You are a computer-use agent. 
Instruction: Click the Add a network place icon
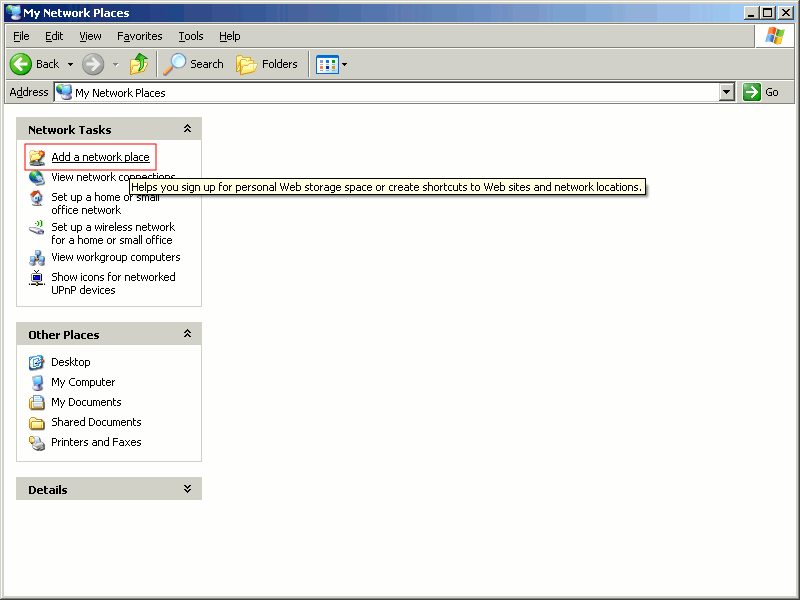(x=37, y=157)
